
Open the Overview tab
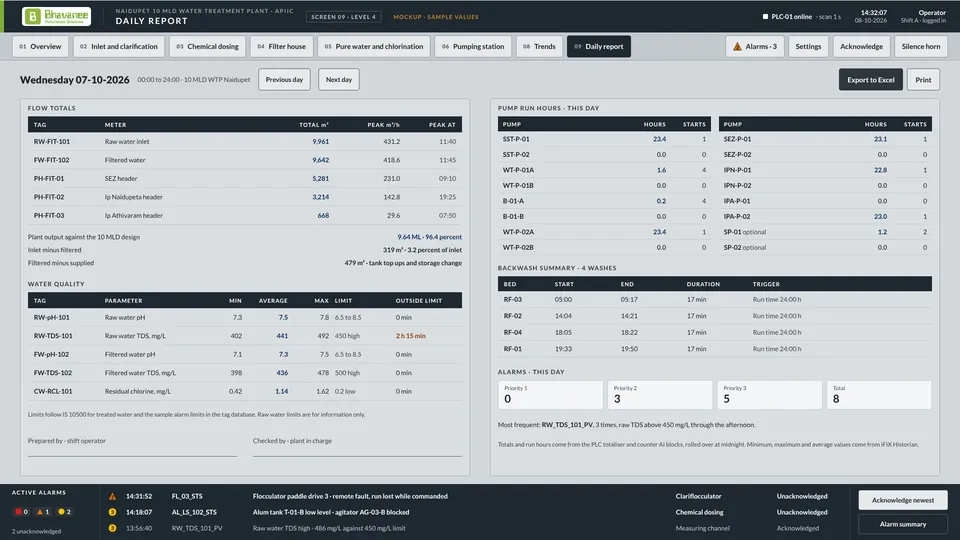(40, 47)
